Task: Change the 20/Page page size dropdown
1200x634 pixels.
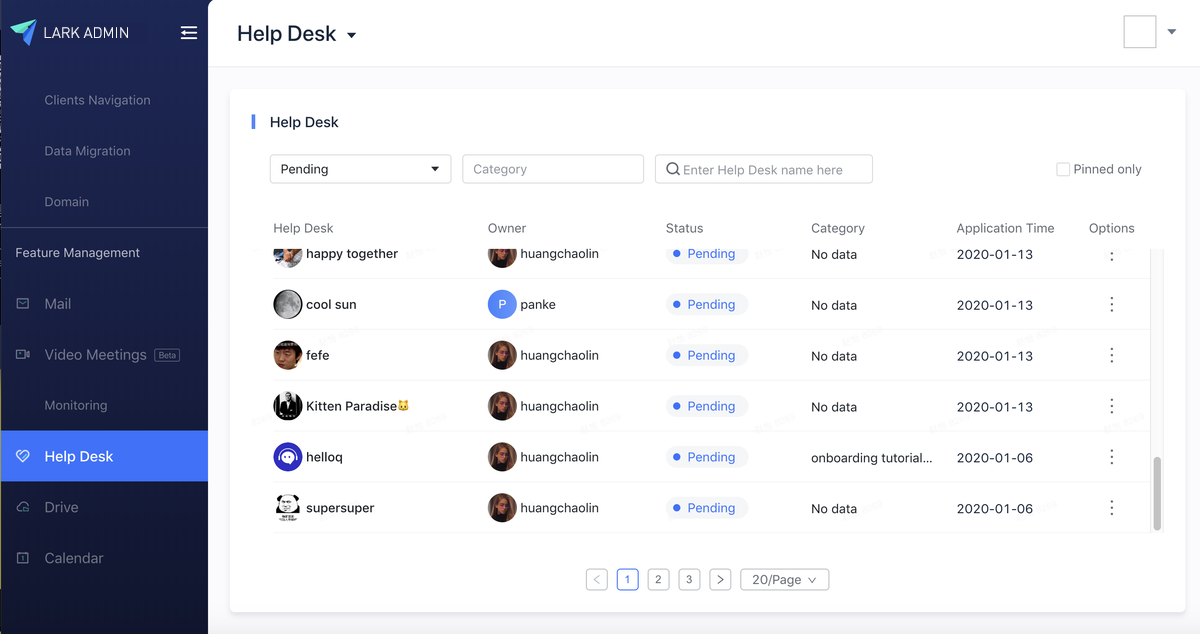Action: [784, 579]
